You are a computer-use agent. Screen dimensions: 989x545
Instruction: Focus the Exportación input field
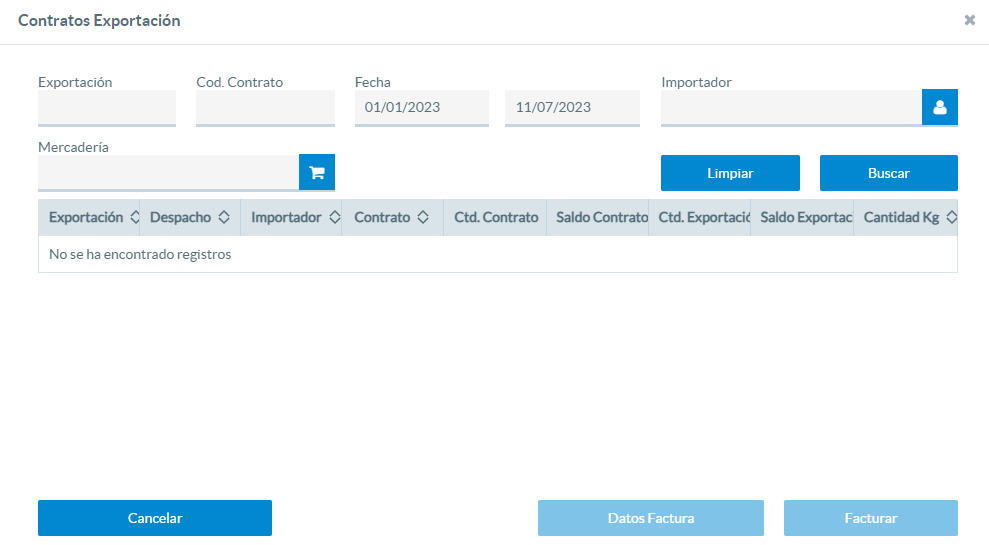107,107
